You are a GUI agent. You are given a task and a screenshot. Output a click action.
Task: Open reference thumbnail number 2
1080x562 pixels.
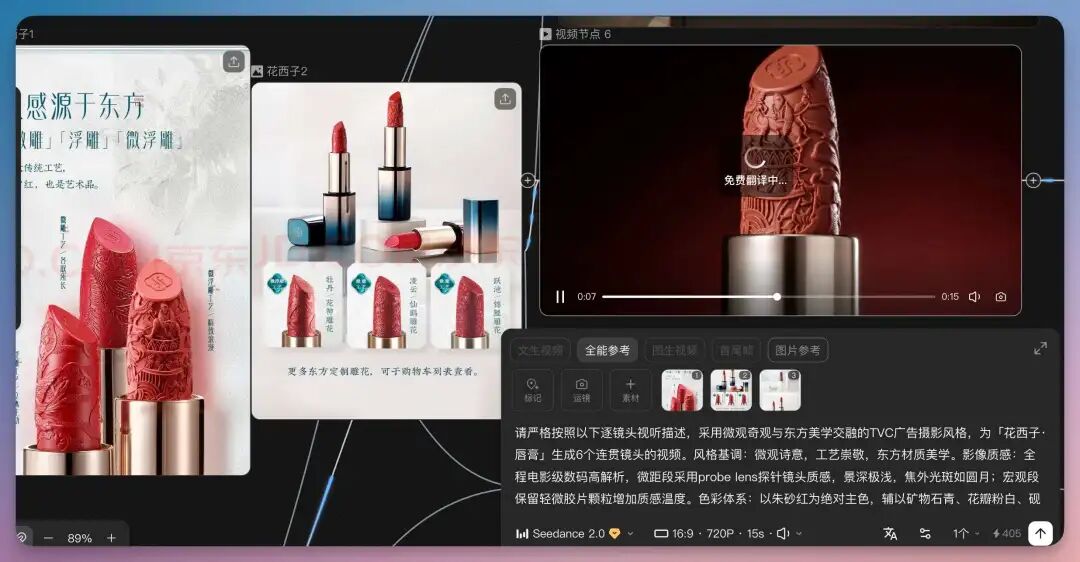click(x=731, y=391)
